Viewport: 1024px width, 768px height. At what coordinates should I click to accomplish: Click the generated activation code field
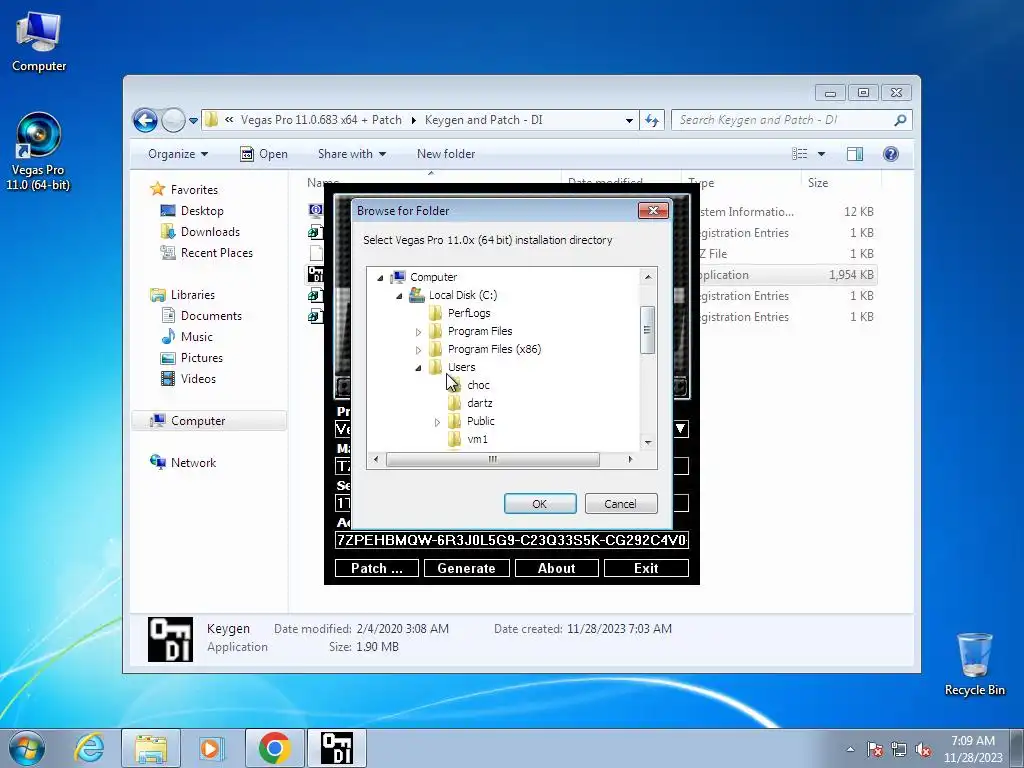point(512,540)
